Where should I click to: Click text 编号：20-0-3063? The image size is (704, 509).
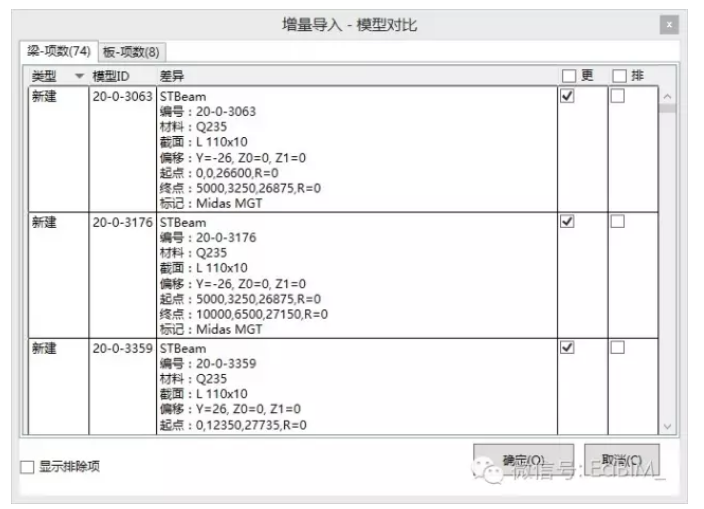(208, 111)
